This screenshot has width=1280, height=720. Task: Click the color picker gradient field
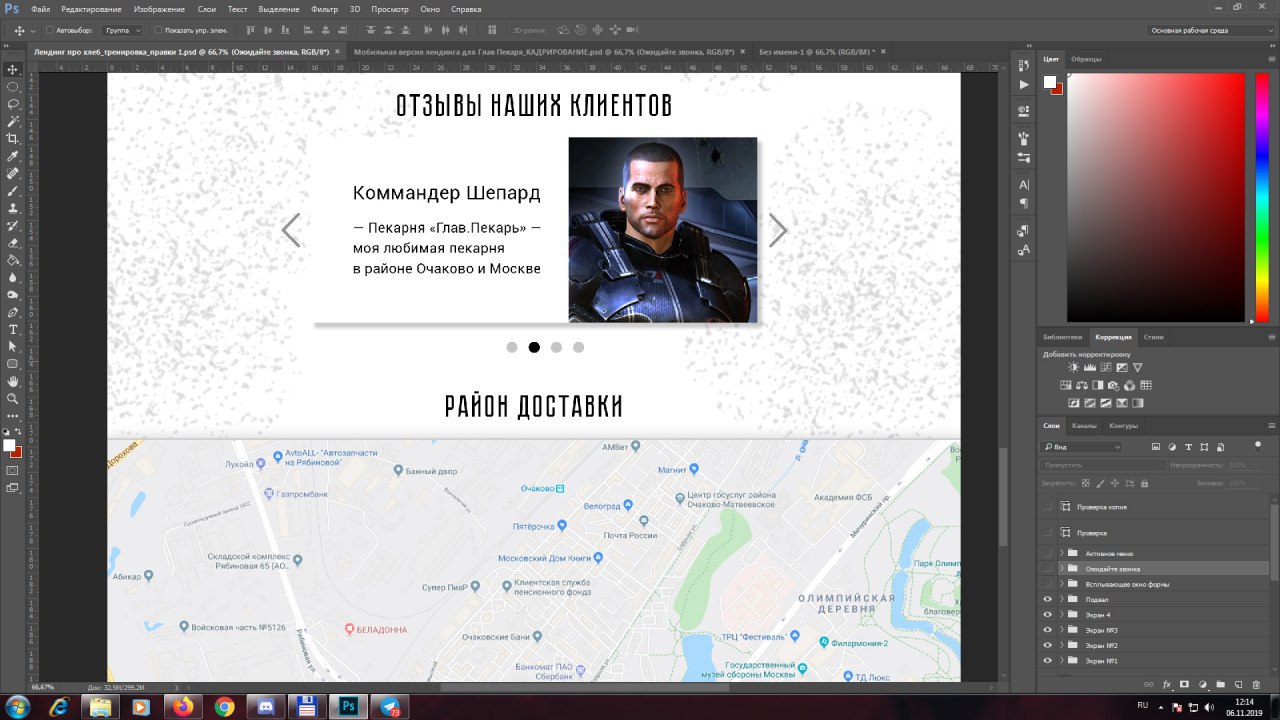point(1155,197)
